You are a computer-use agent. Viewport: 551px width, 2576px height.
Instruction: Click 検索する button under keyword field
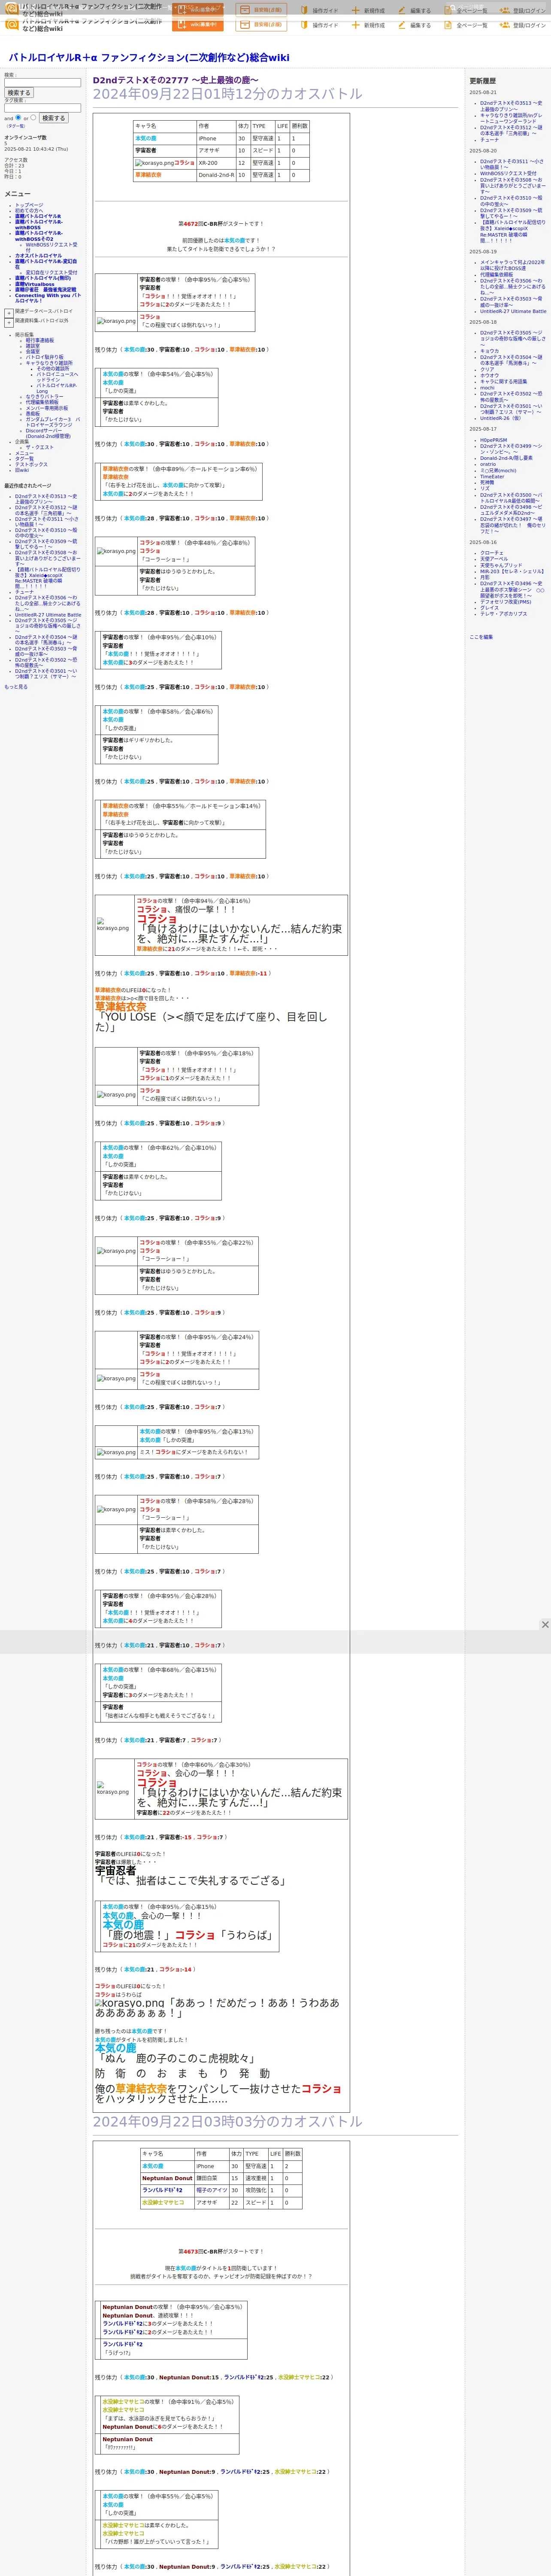pyautogui.click(x=18, y=93)
